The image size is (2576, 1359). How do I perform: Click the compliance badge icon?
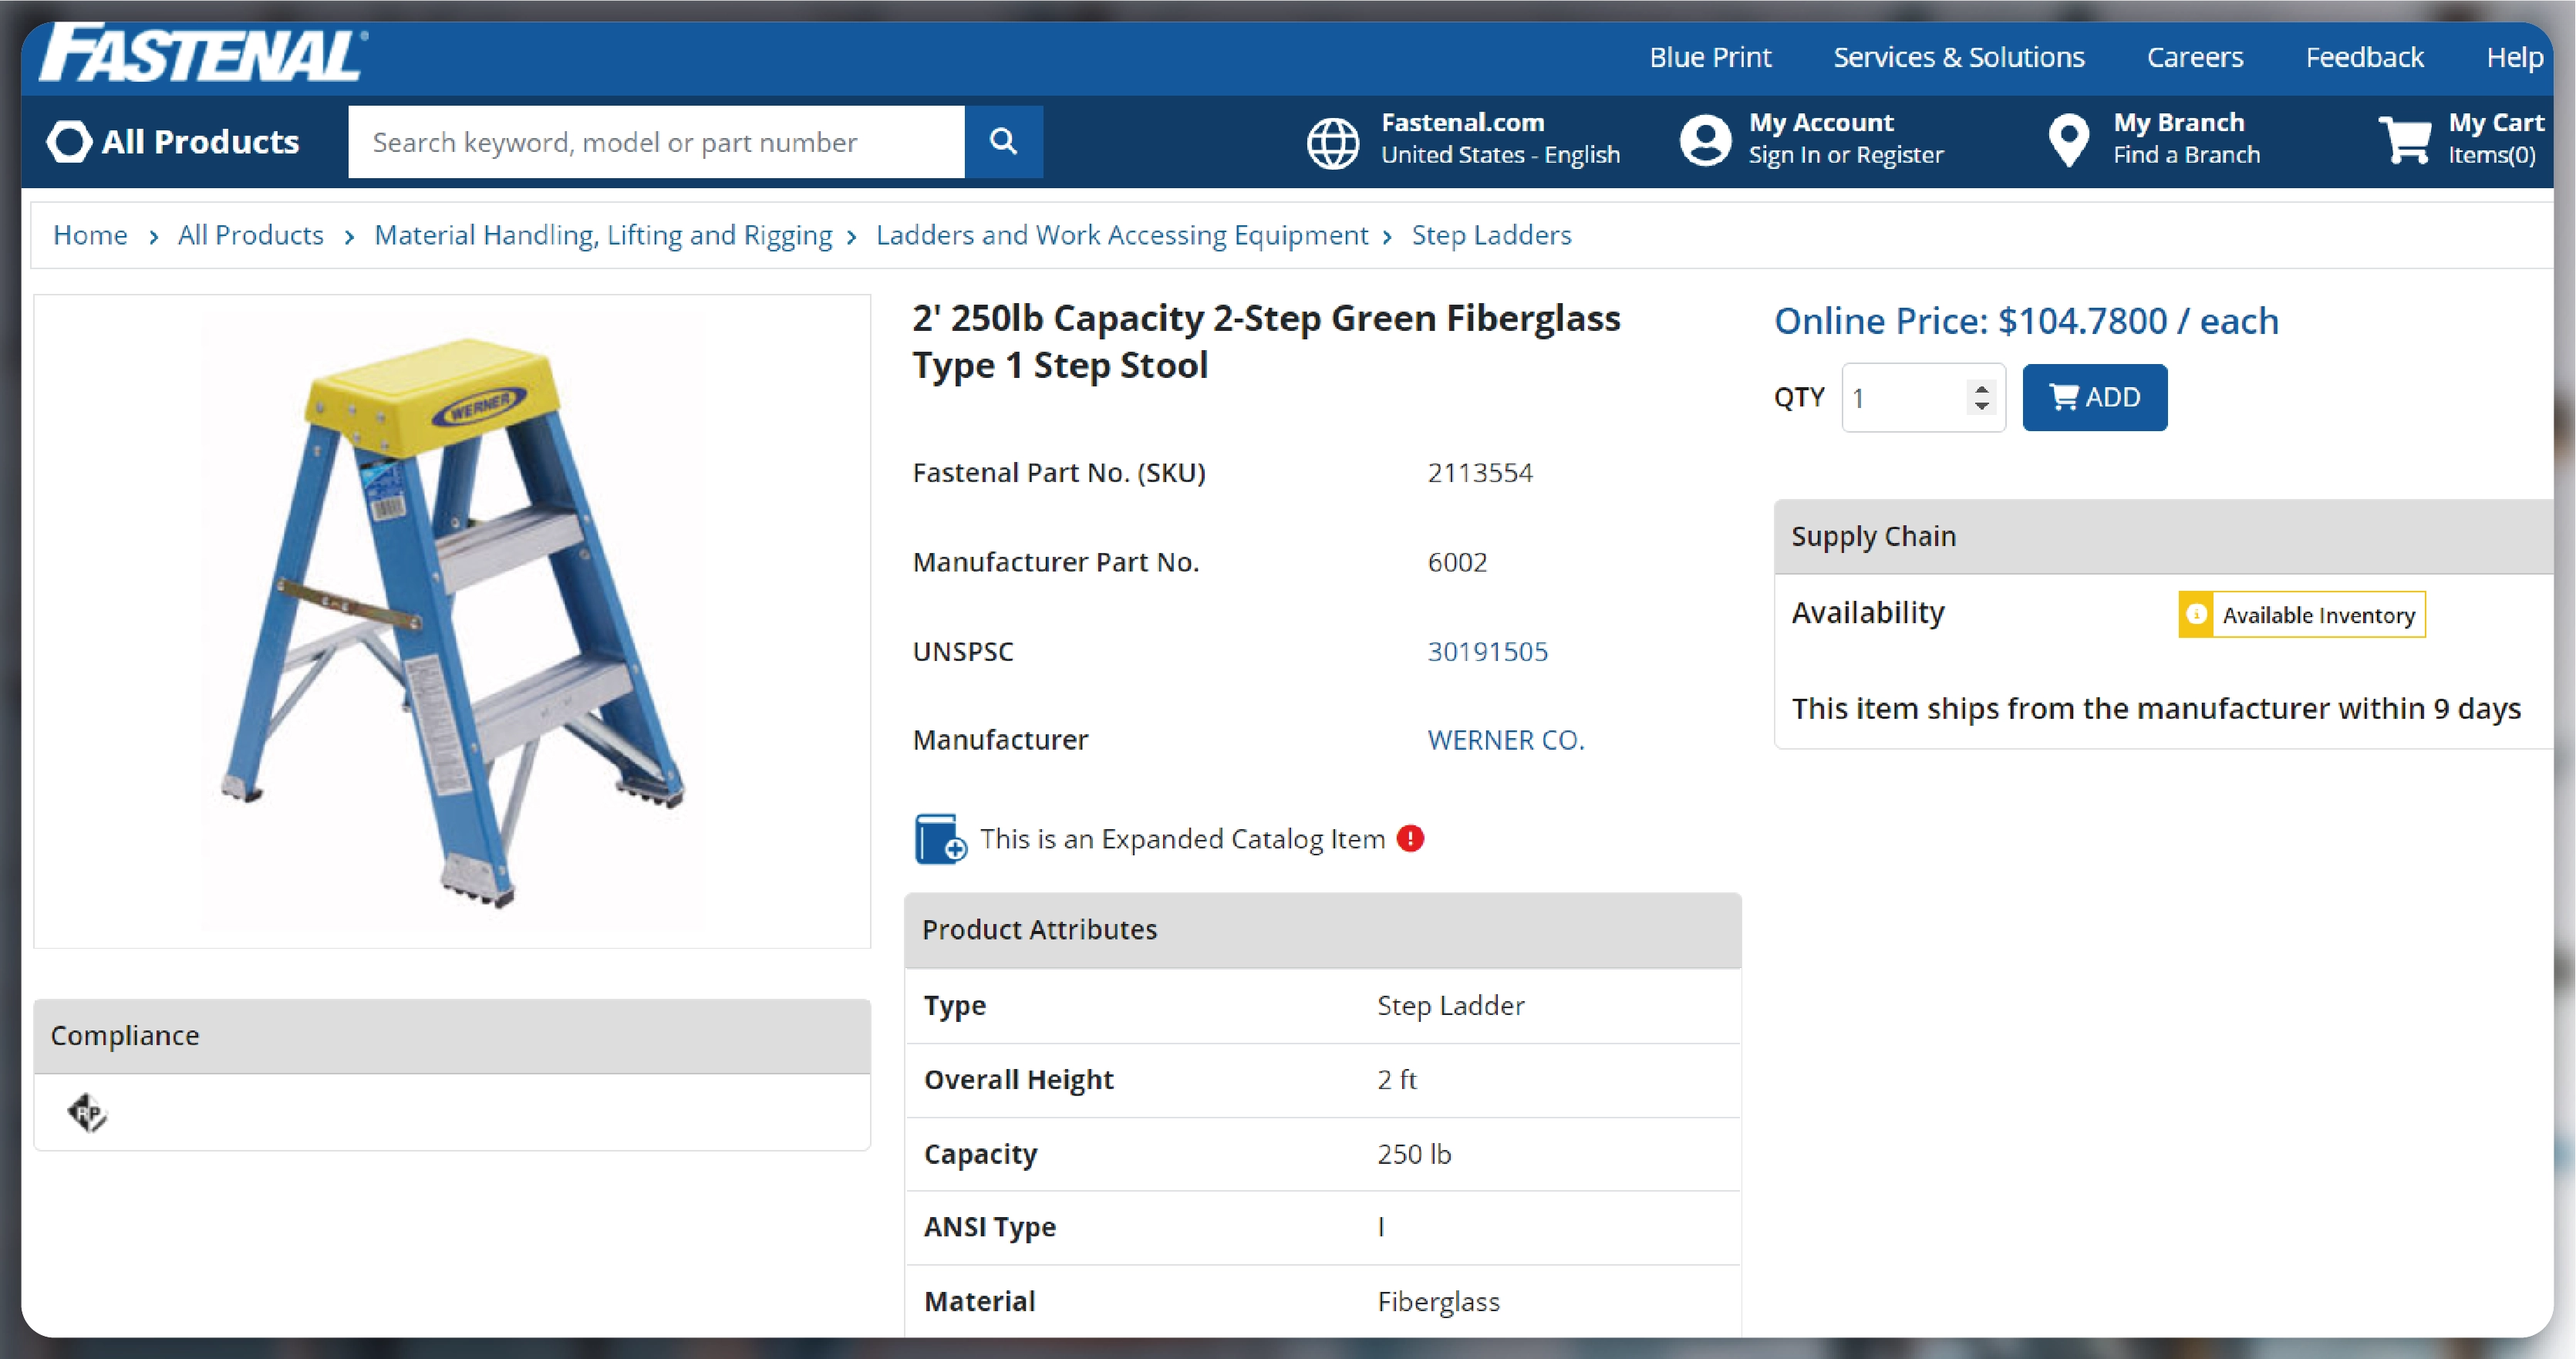pos(87,1112)
